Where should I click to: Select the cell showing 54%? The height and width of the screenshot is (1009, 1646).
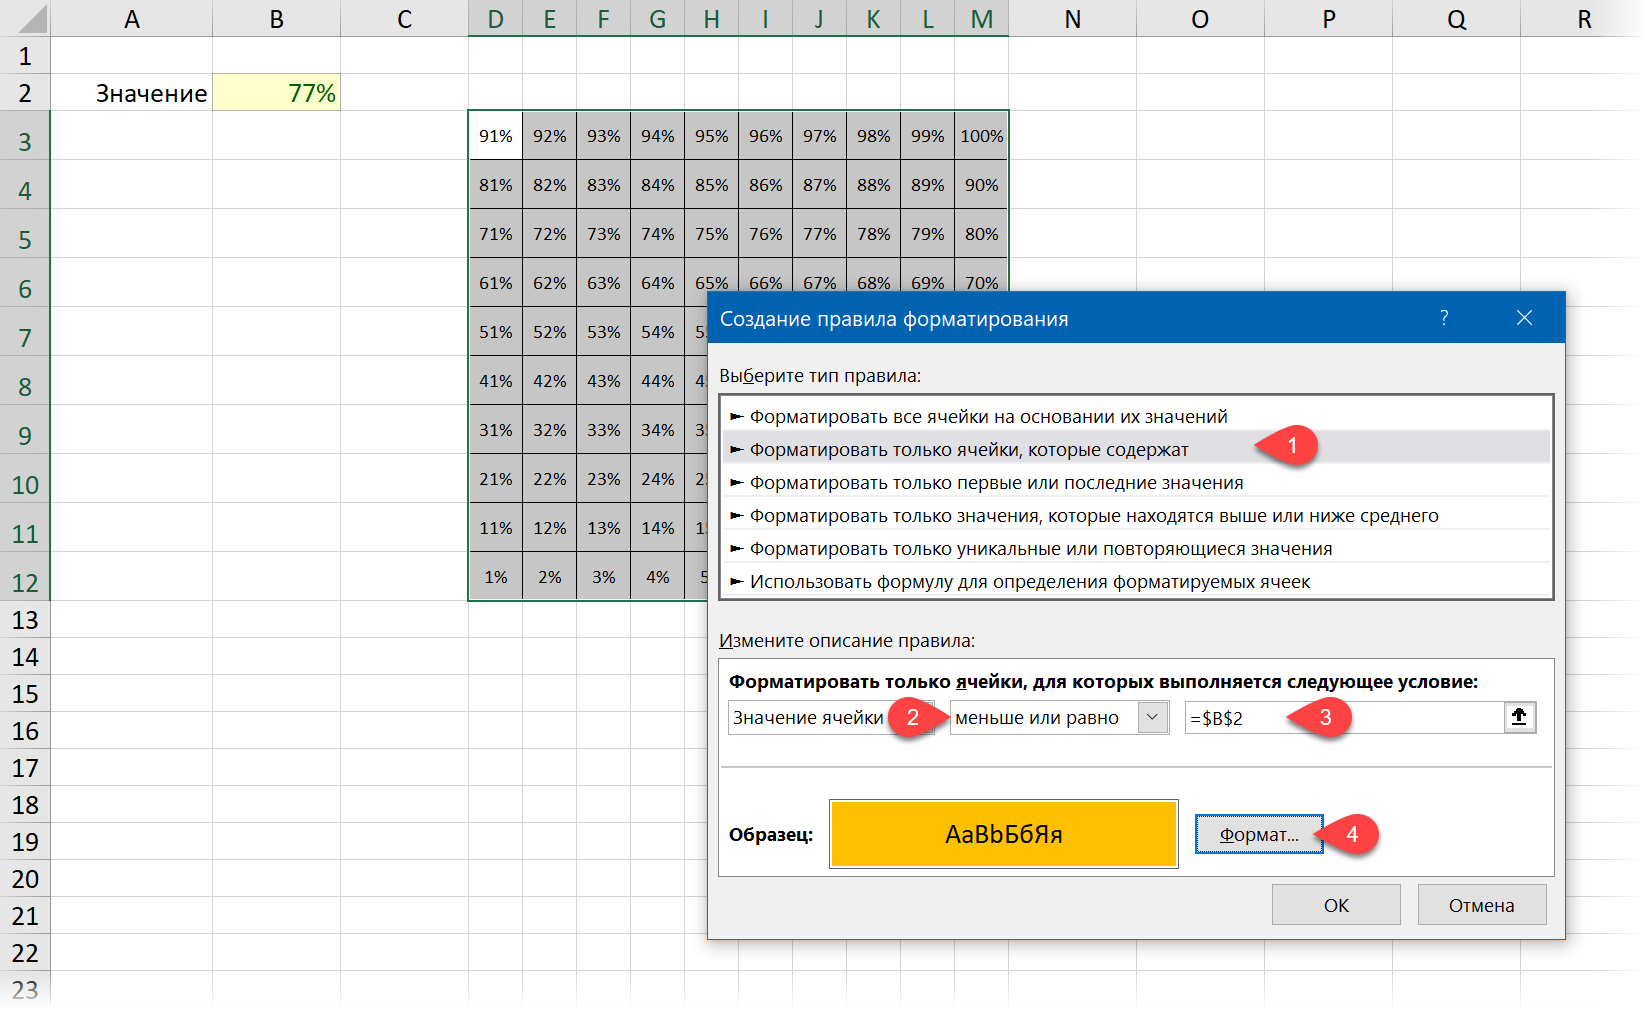point(657,332)
